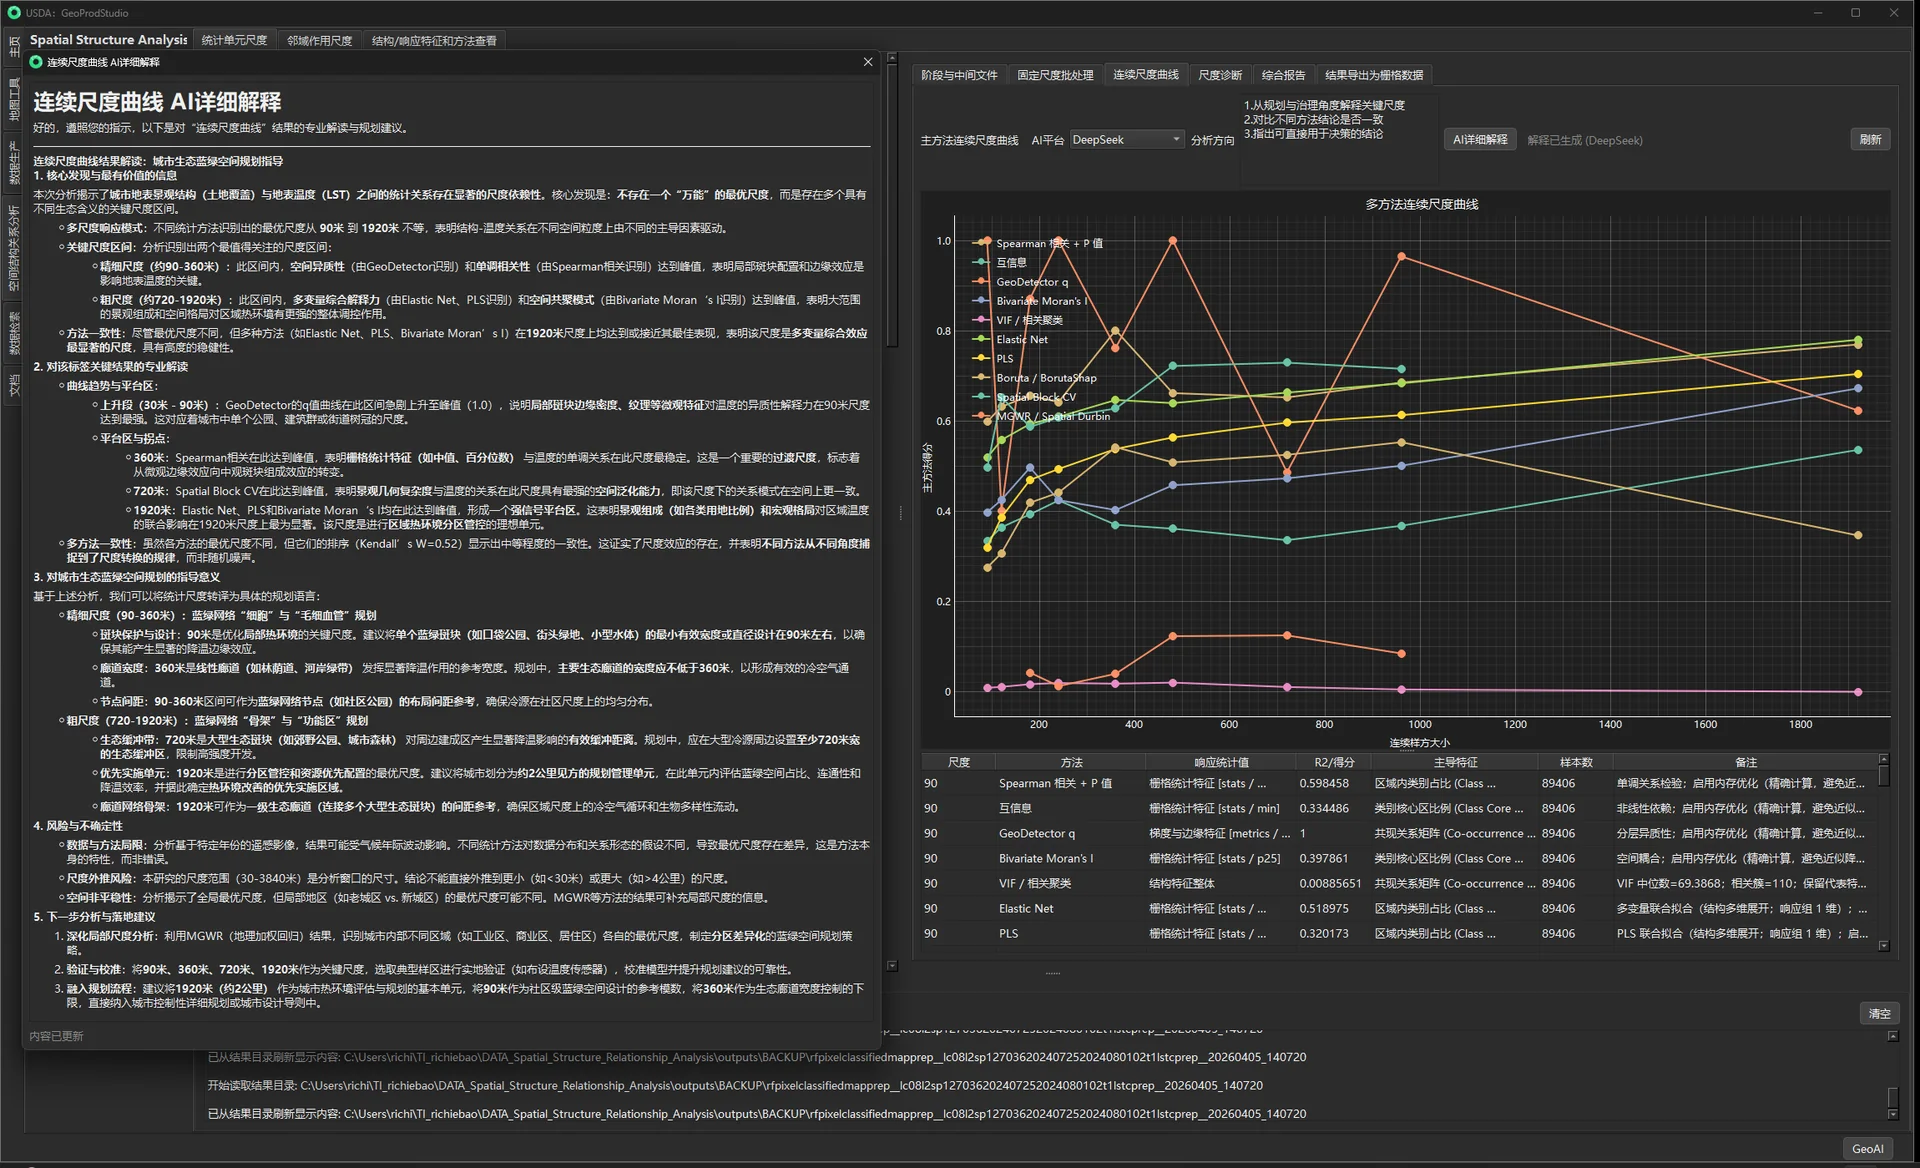Open the 结构/响应特征和方法查看 tab

pyautogui.click(x=434, y=40)
